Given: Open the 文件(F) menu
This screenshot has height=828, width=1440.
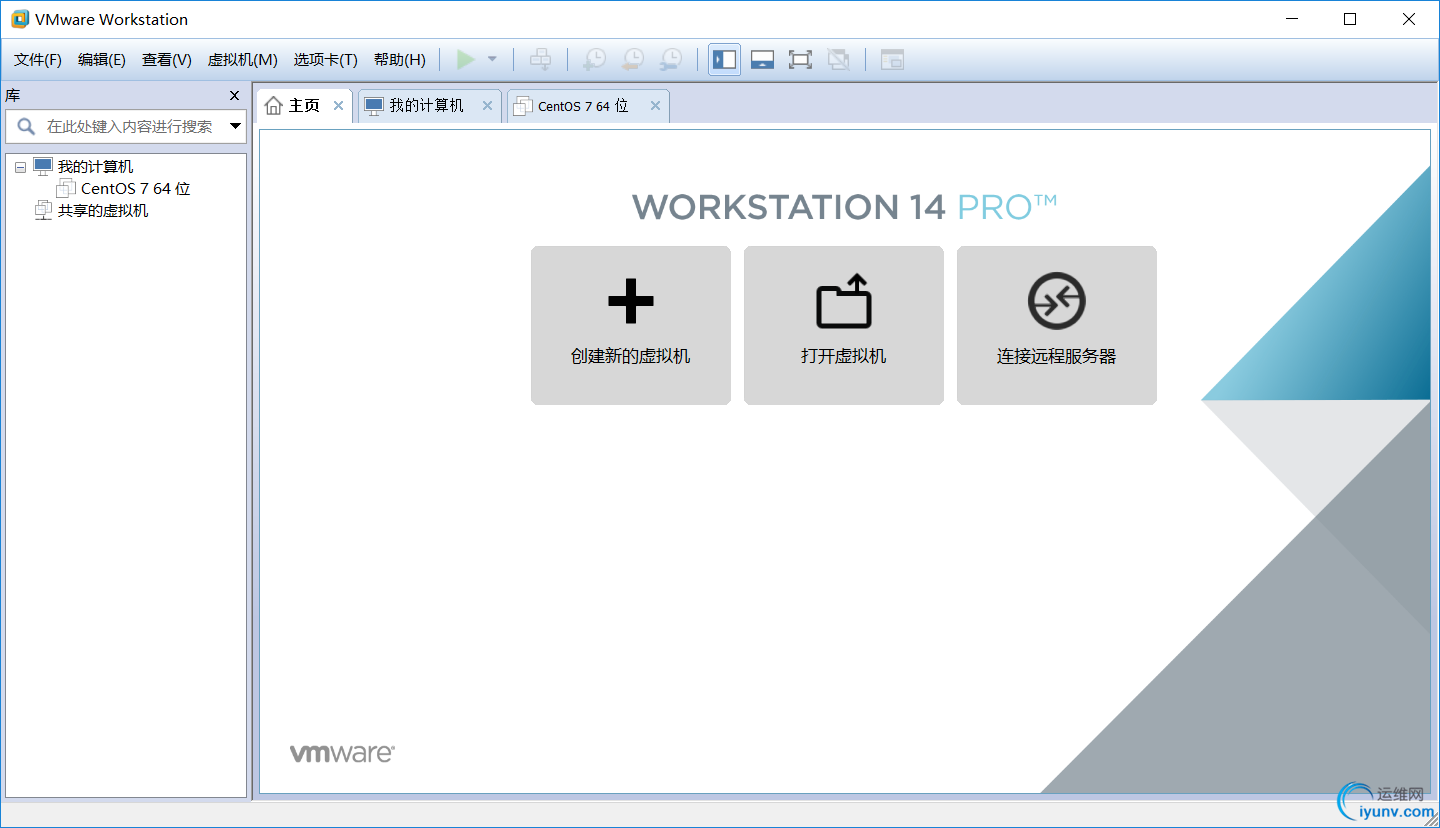Looking at the screenshot, I should [x=38, y=60].
